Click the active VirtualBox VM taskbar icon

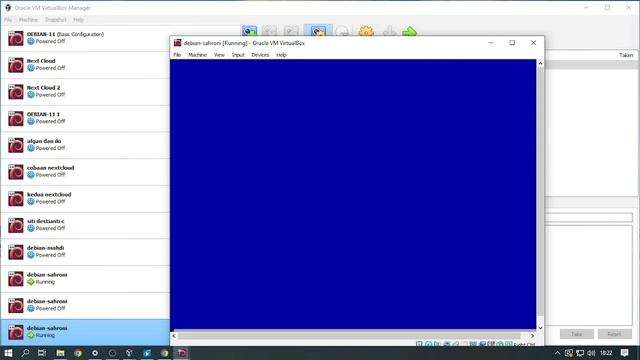182,353
